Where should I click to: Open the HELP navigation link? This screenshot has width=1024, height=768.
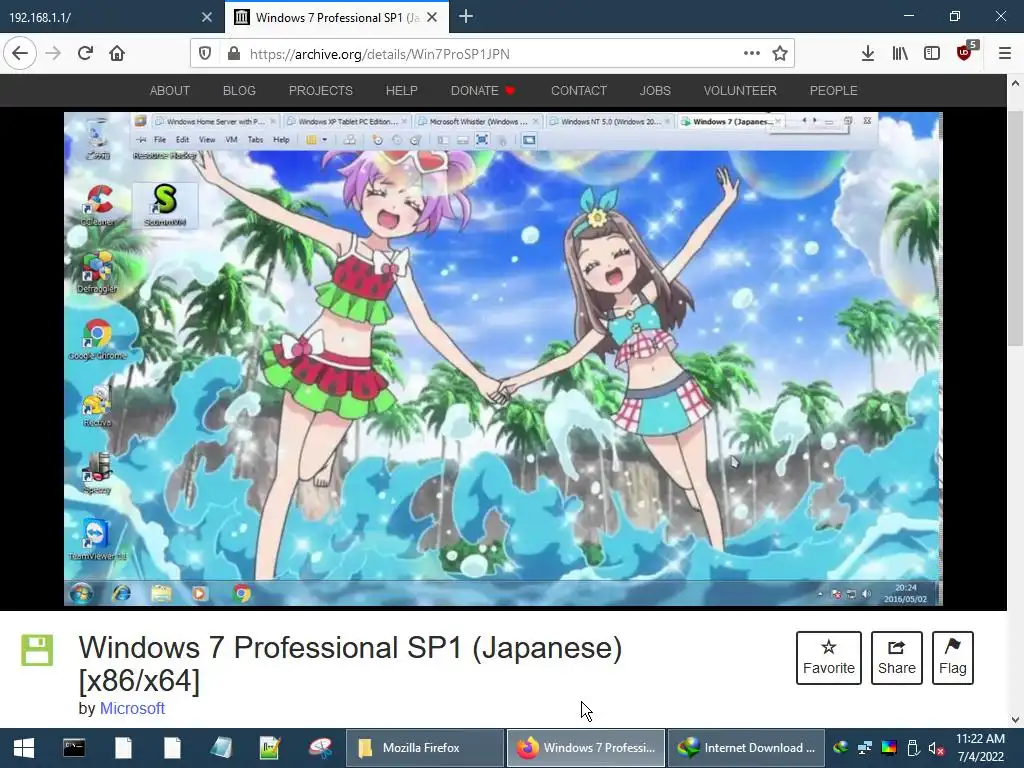(402, 91)
